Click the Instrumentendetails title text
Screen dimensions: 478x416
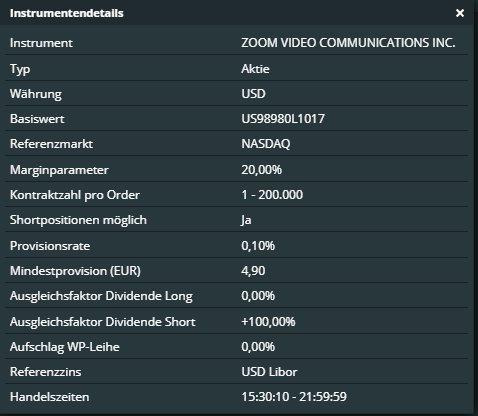(x=67, y=13)
